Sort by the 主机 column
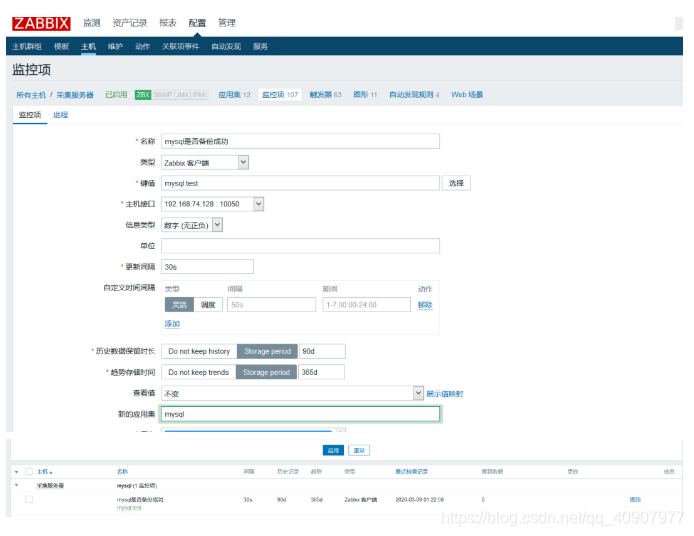The height and width of the screenshot is (536, 694). pos(44,472)
